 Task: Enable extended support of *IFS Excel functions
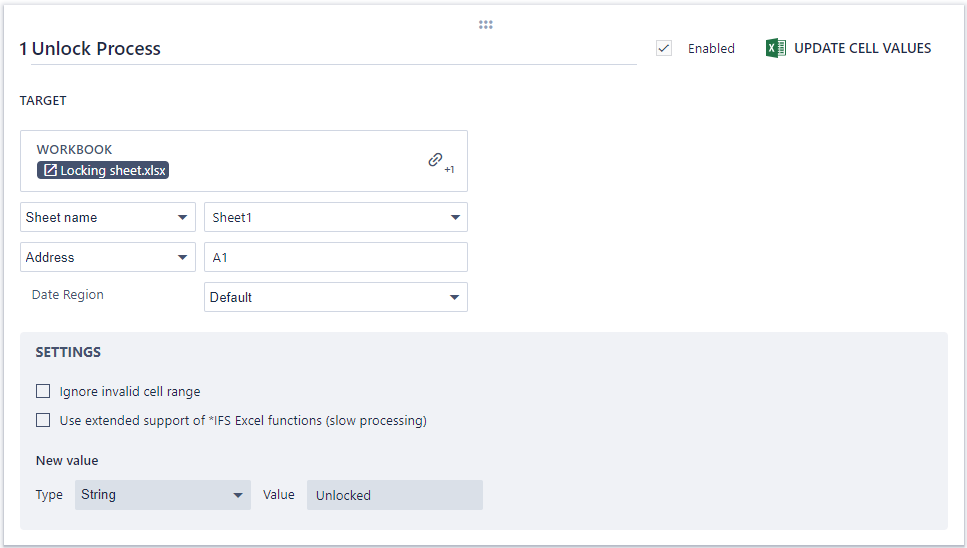pyautogui.click(x=43, y=420)
